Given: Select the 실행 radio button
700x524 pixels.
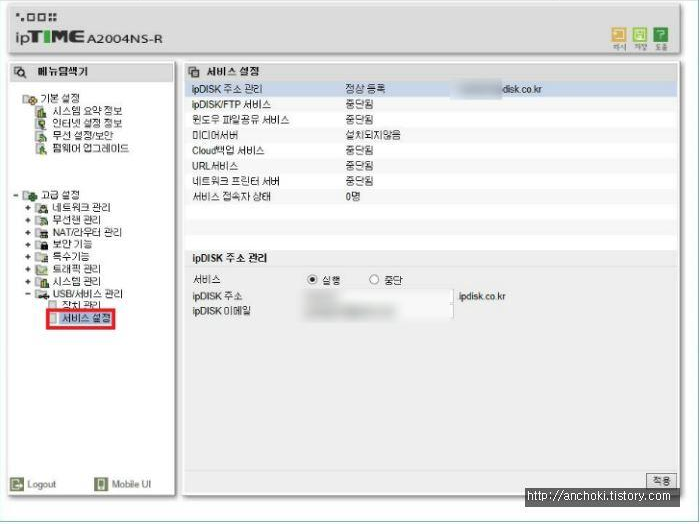Looking at the screenshot, I should click(312, 280).
